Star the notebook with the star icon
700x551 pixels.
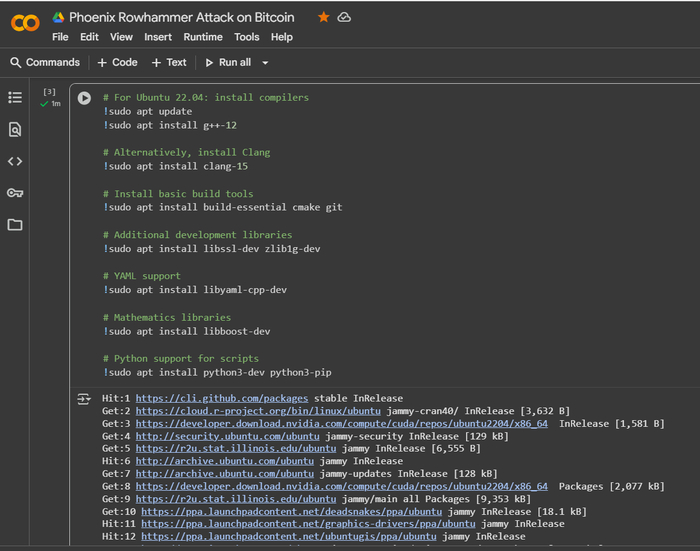pos(323,17)
